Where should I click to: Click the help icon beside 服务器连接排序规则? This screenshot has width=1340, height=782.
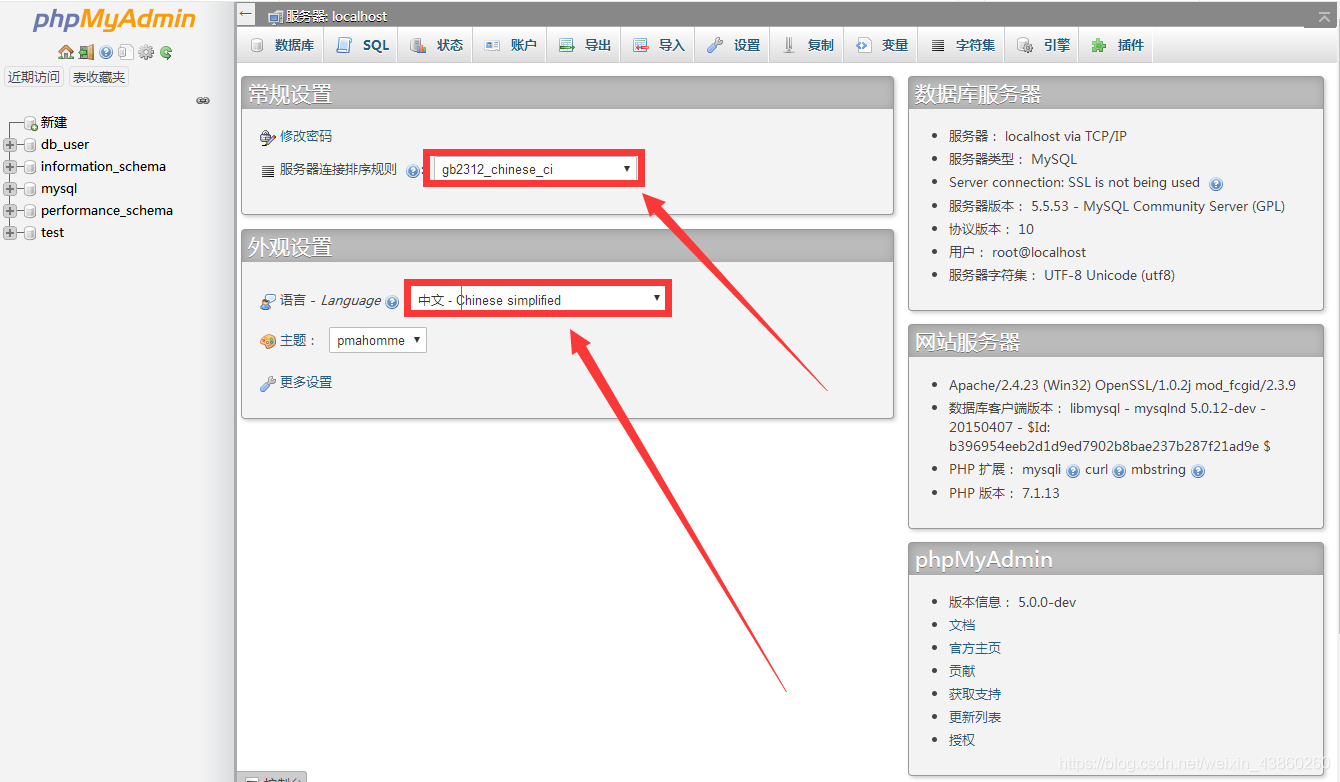413,171
